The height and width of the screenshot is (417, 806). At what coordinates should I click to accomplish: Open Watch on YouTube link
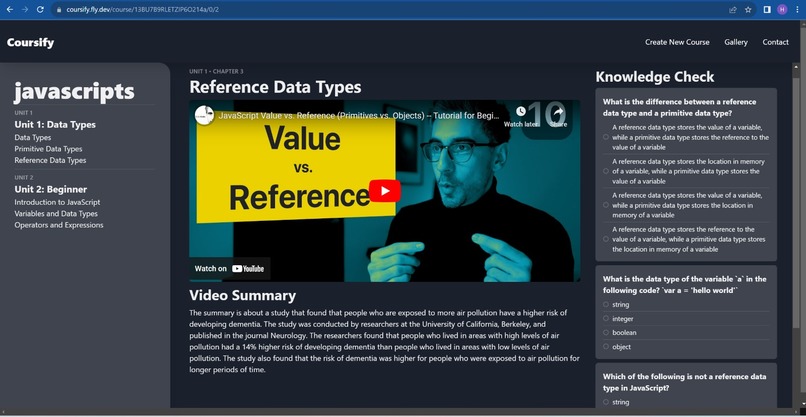[x=229, y=268]
